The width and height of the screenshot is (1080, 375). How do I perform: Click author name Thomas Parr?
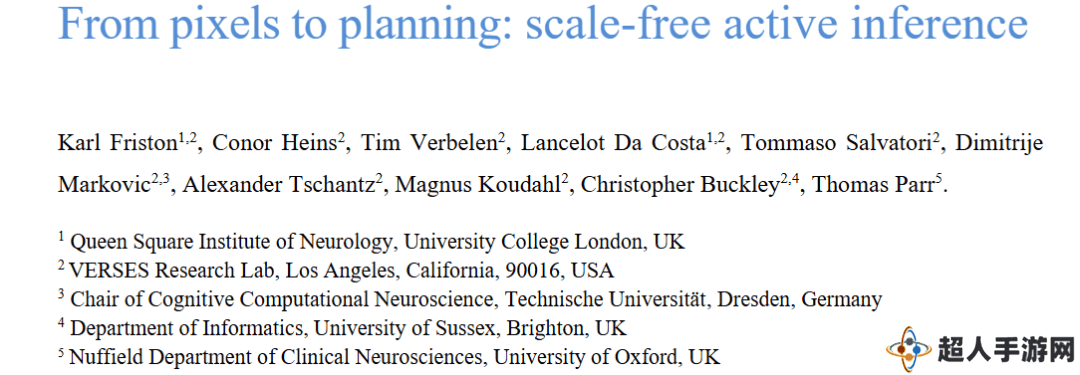point(871,185)
